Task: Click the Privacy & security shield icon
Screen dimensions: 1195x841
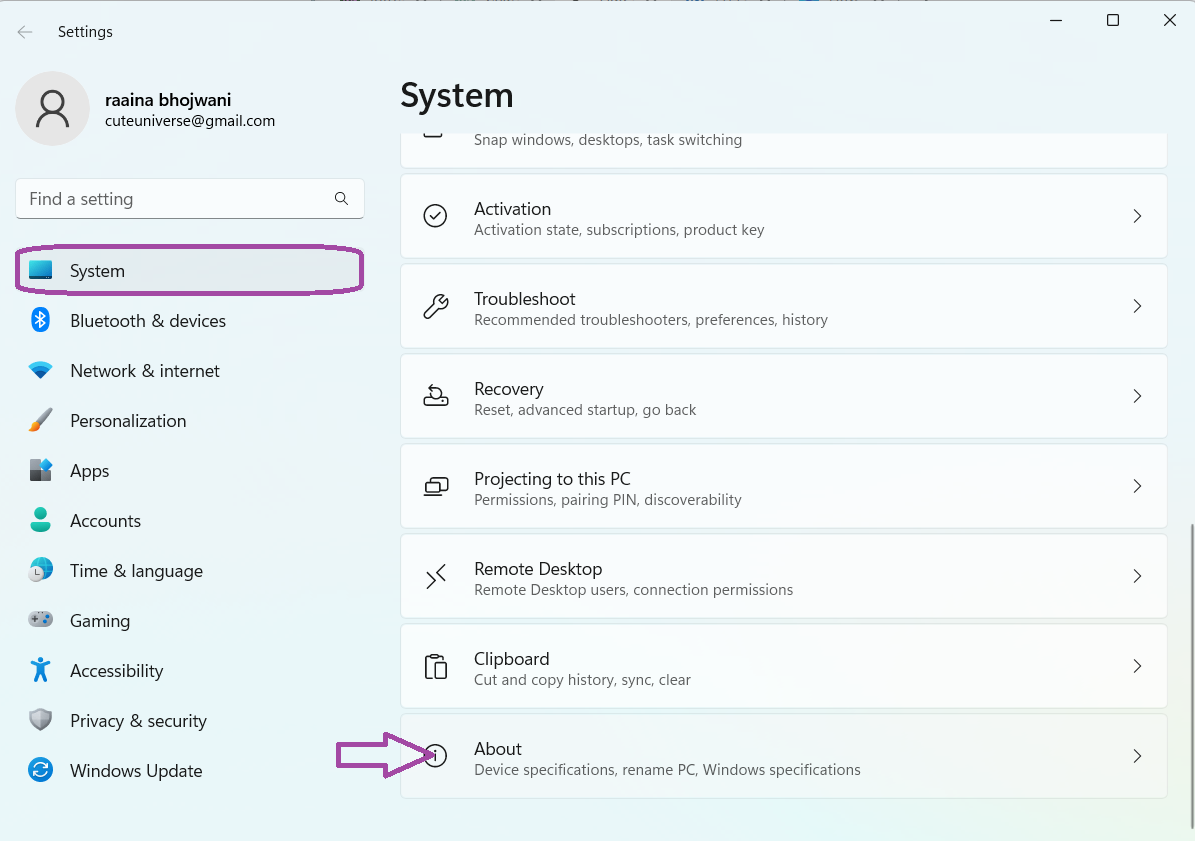Action: [40, 720]
